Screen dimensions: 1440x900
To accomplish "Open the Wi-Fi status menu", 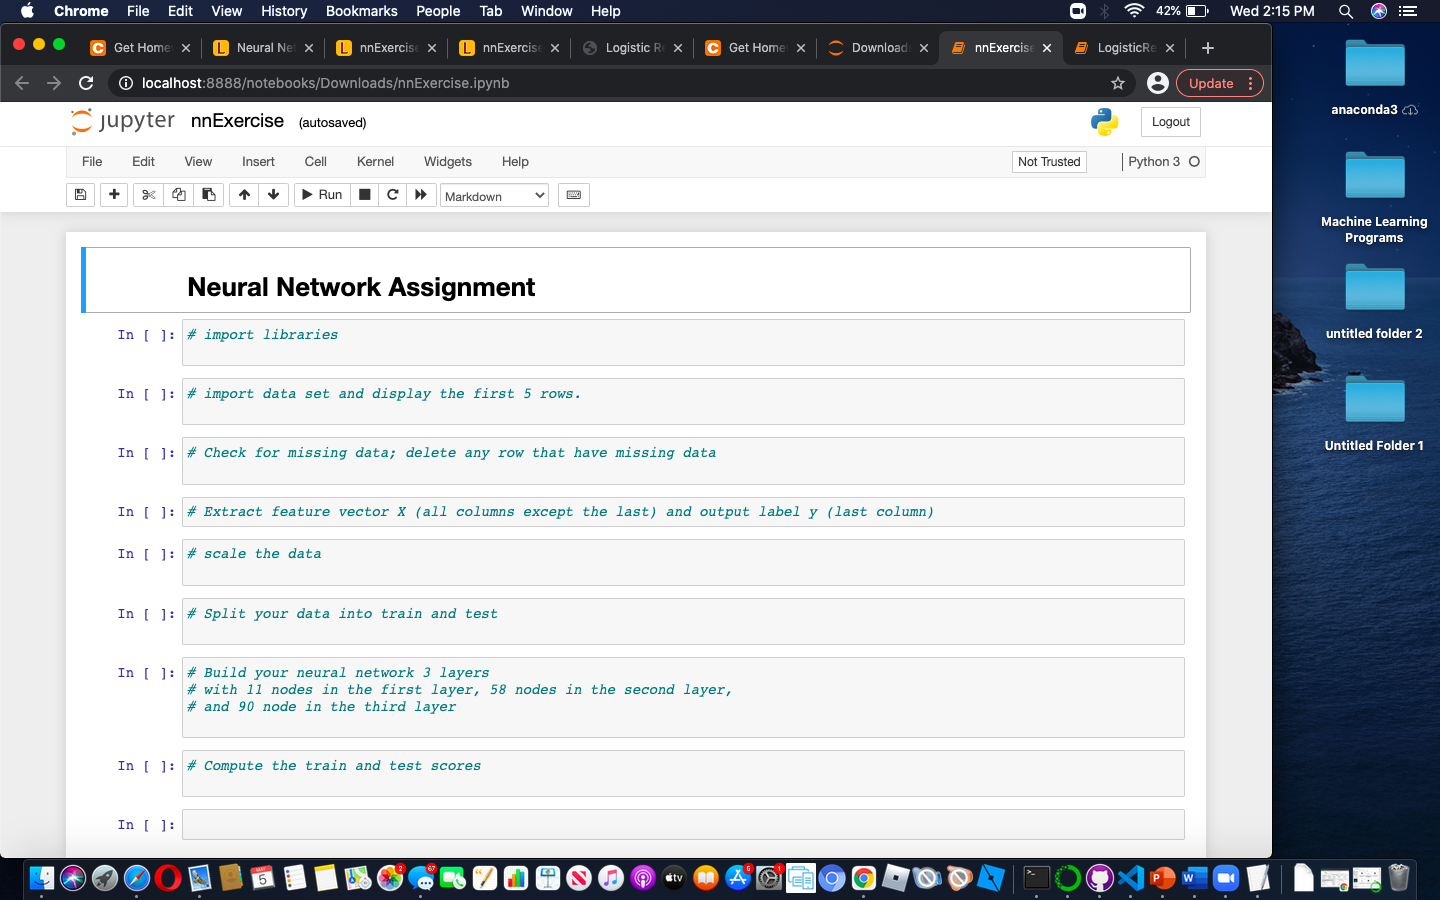I will (1135, 11).
